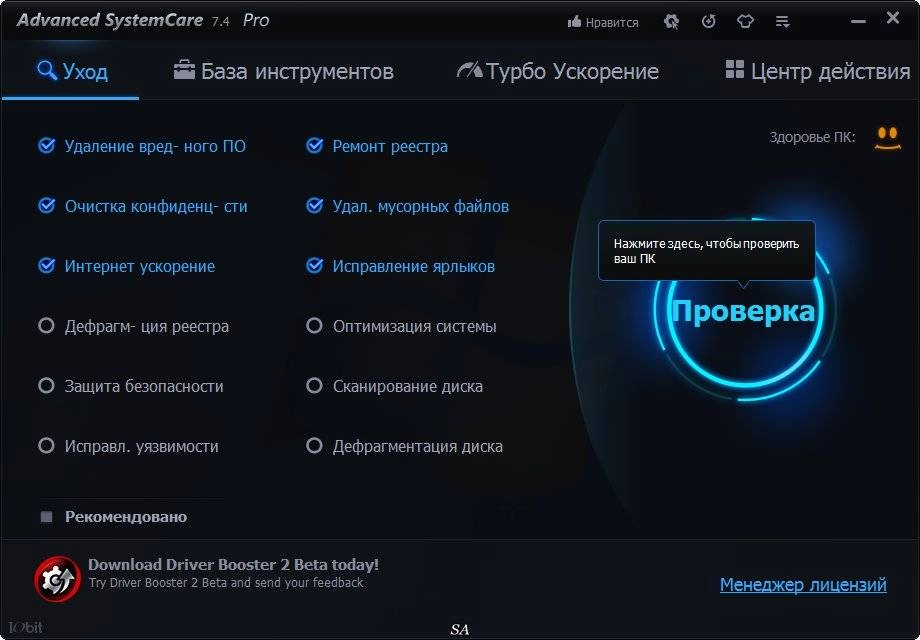Click the Advanced SystemCare 7.4 Pro title

pyautogui.click(x=143, y=21)
